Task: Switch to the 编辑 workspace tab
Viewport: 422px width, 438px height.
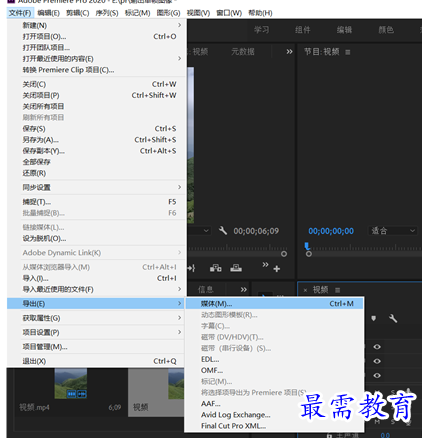Action: coord(344,30)
